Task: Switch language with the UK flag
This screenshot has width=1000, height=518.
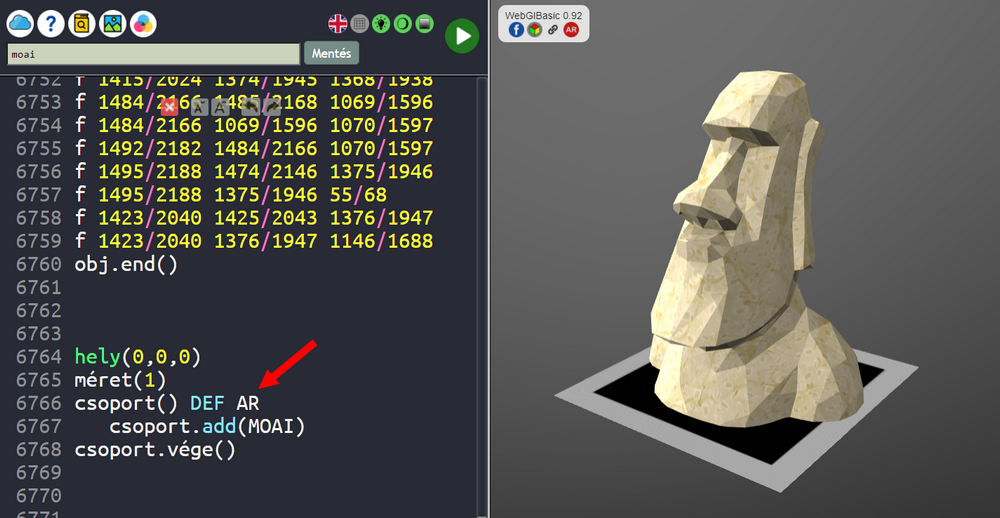Action: 338,23
